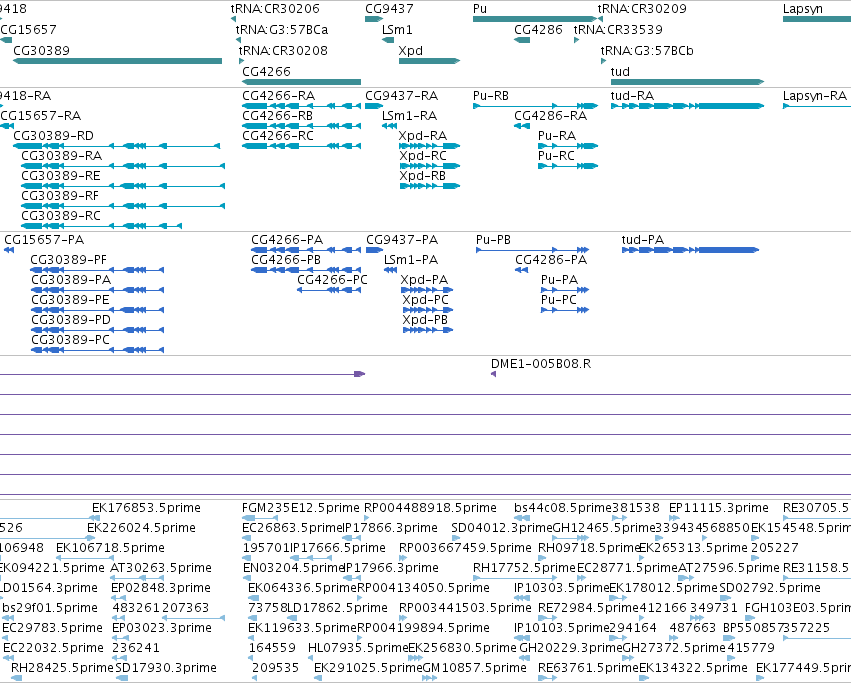Open the tRNA:CR30206 gene feature
Viewport: 851px width, 683px height.
click(x=275, y=9)
